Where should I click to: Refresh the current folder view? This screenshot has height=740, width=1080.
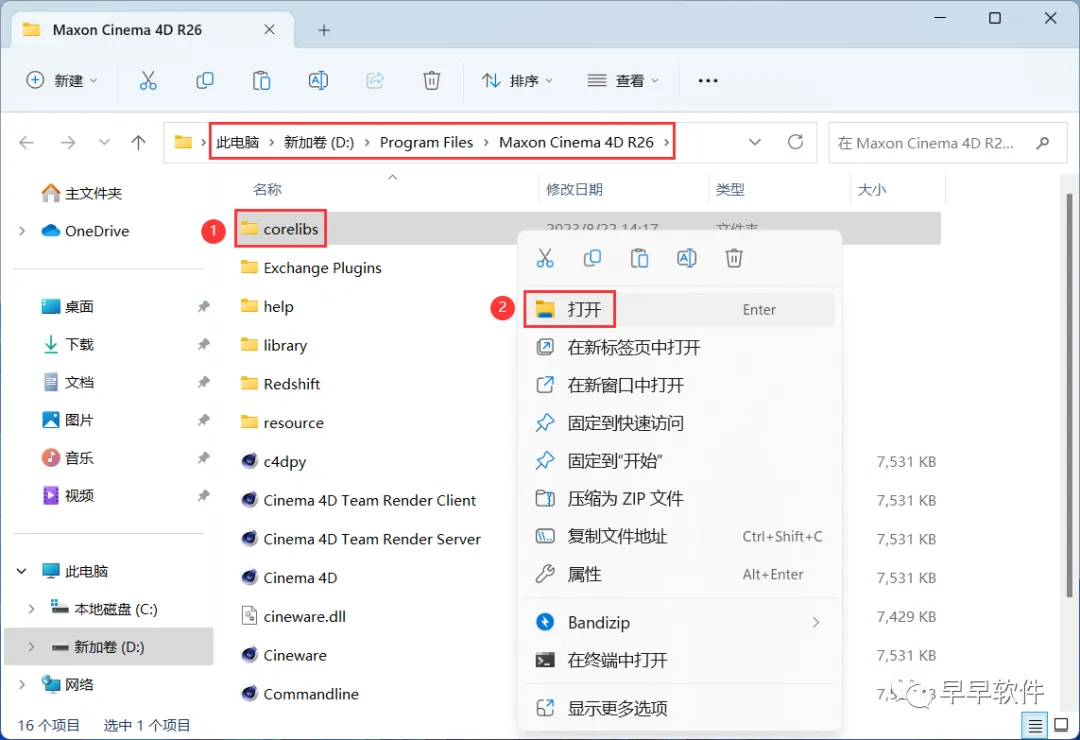[x=796, y=142]
